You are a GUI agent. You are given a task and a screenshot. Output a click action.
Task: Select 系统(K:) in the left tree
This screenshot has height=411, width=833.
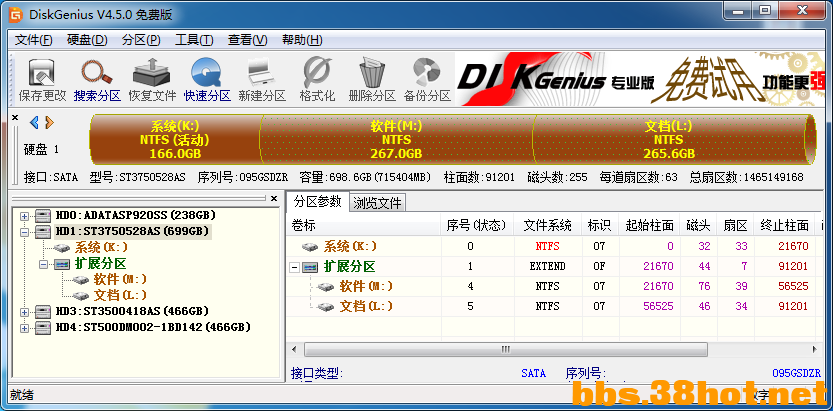101,247
